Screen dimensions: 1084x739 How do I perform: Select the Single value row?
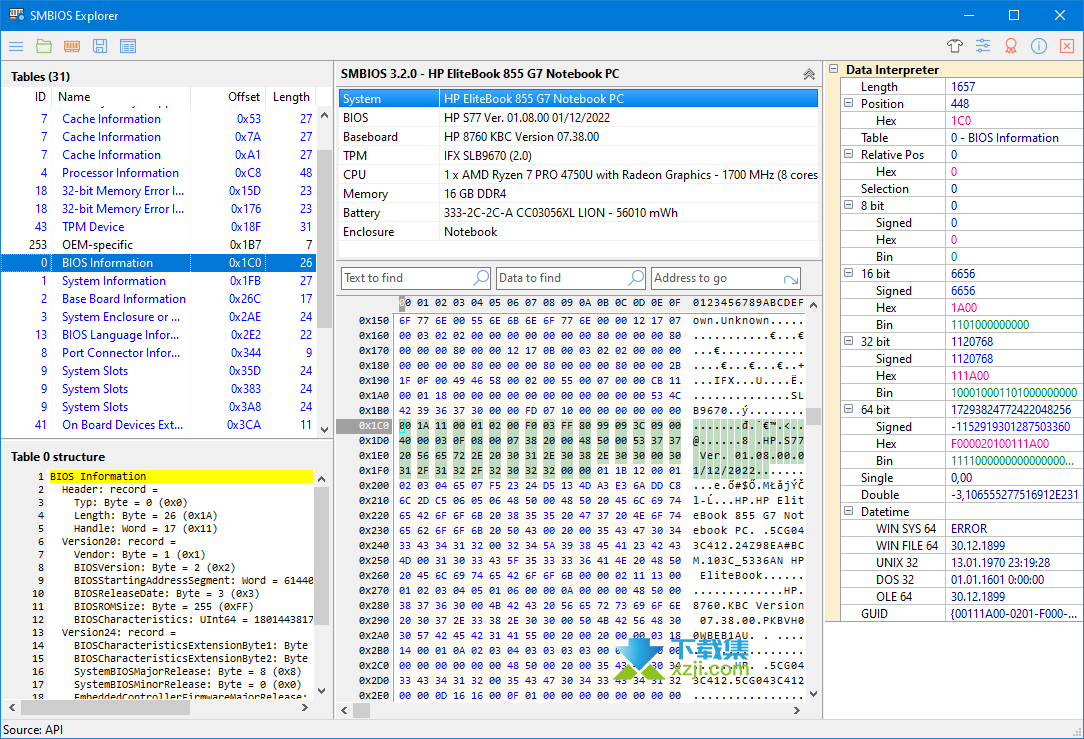point(961,478)
